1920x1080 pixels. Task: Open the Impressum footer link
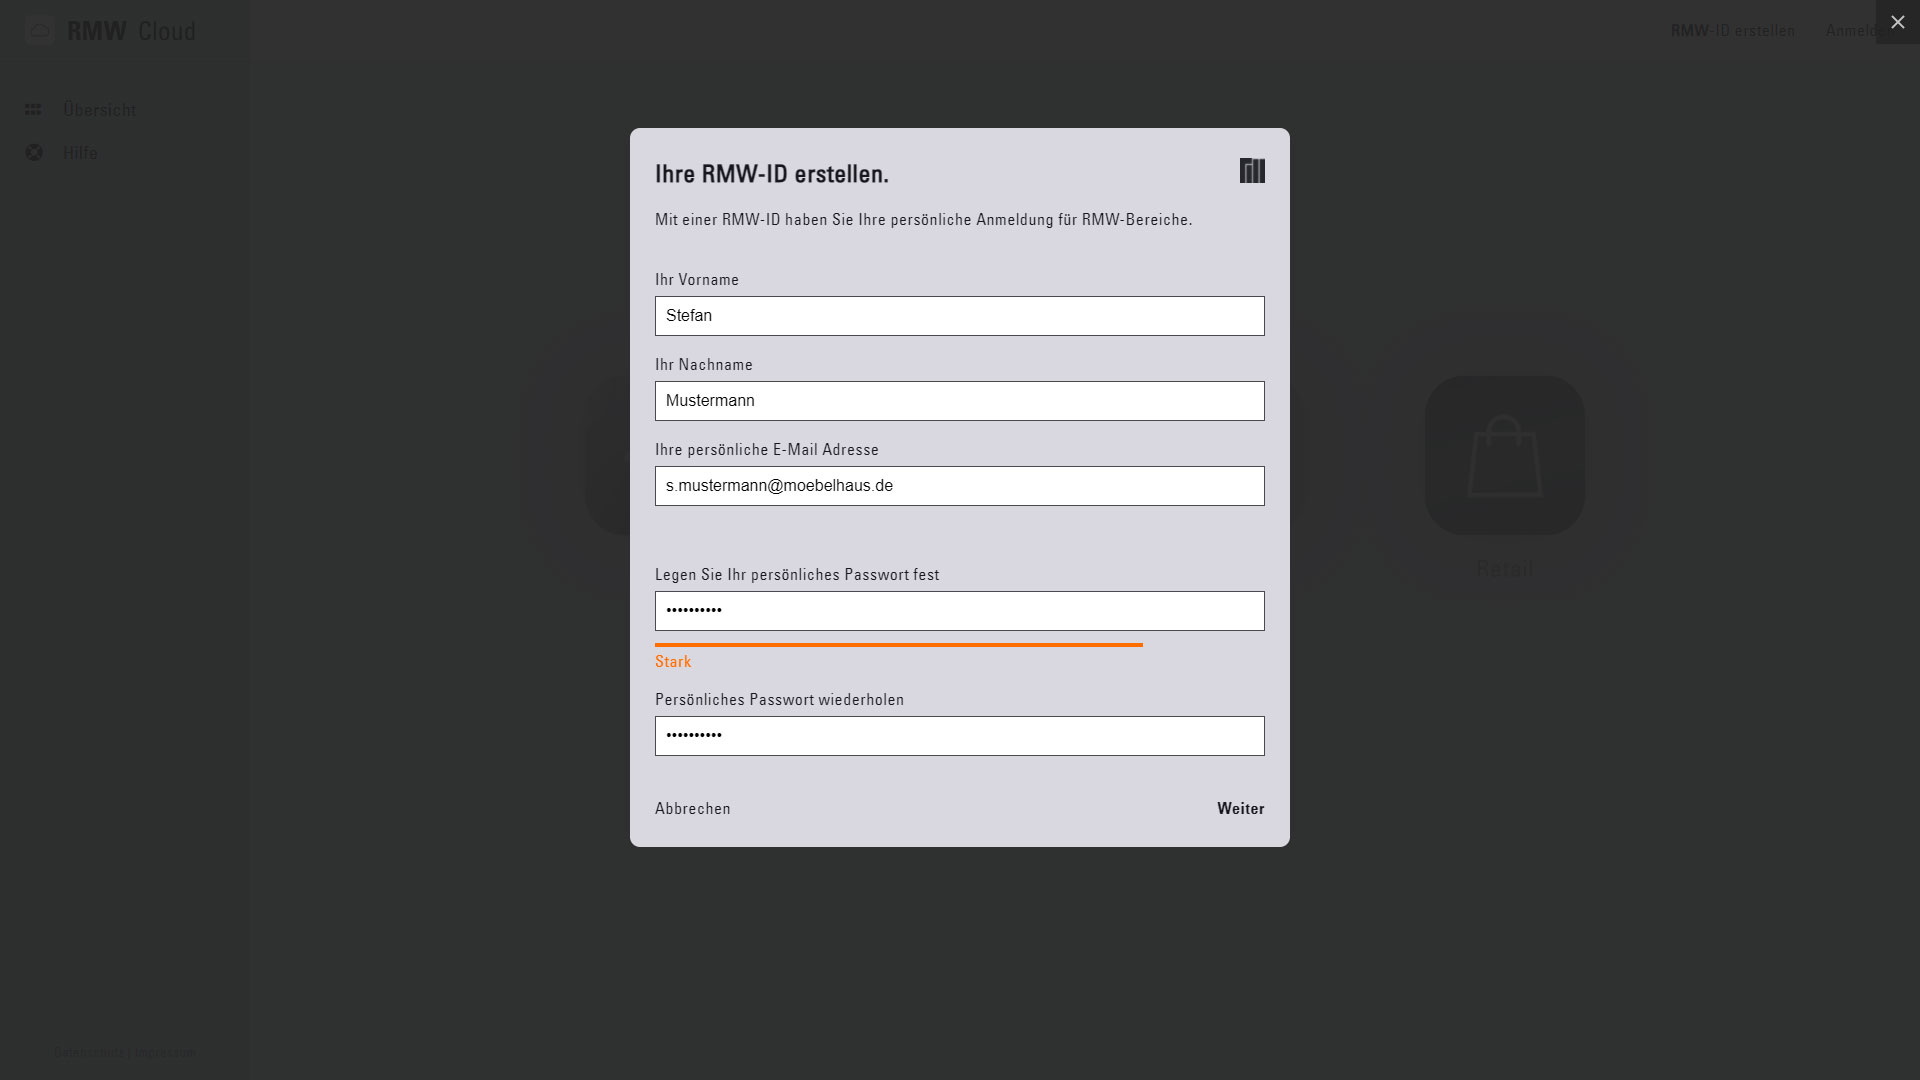(x=166, y=1052)
